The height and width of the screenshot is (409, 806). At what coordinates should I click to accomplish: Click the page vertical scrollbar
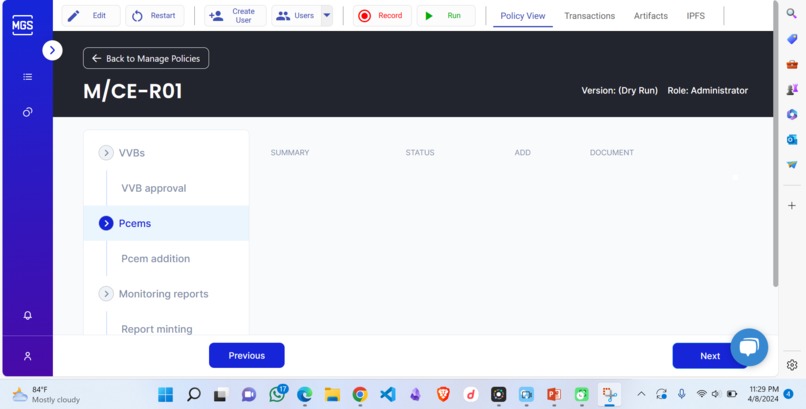tap(776, 144)
